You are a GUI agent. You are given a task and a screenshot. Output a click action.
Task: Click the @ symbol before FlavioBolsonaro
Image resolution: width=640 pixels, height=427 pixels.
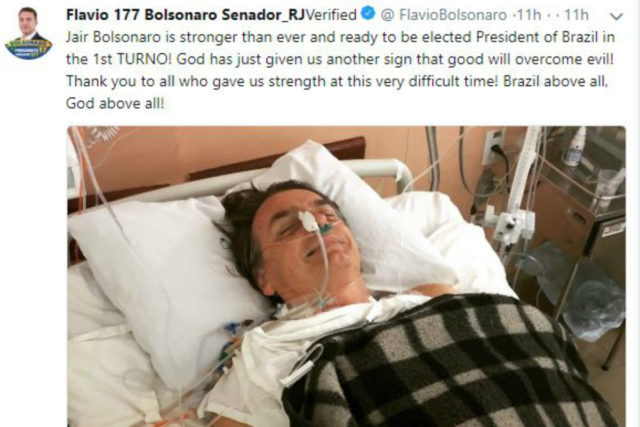point(388,16)
